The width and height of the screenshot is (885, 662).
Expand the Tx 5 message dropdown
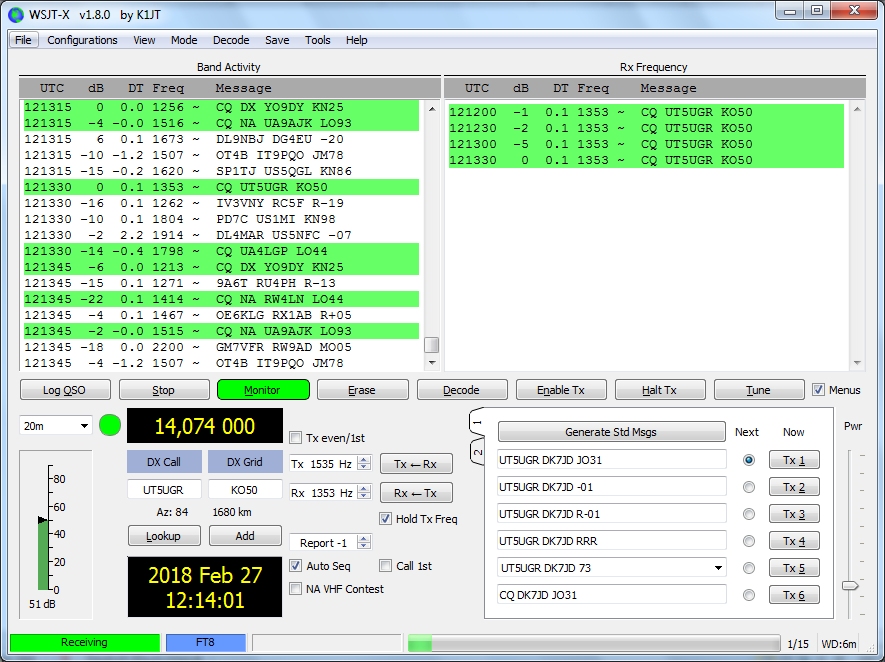coord(717,568)
